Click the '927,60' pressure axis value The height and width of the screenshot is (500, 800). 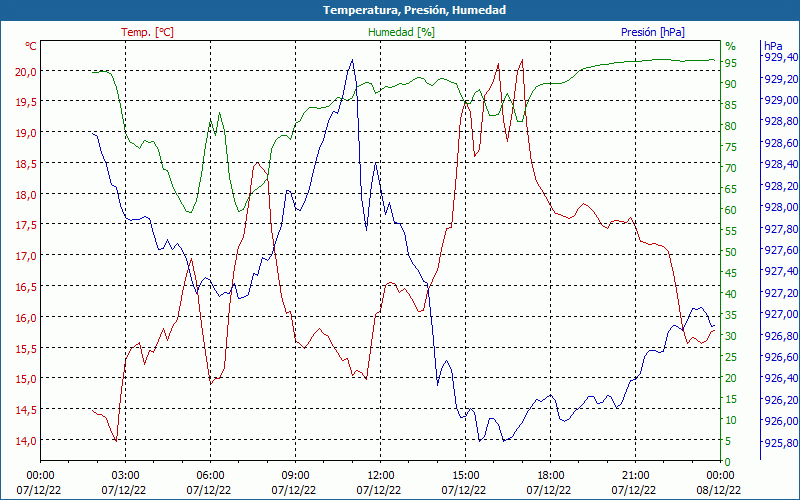pyautogui.click(x=779, y=250)
